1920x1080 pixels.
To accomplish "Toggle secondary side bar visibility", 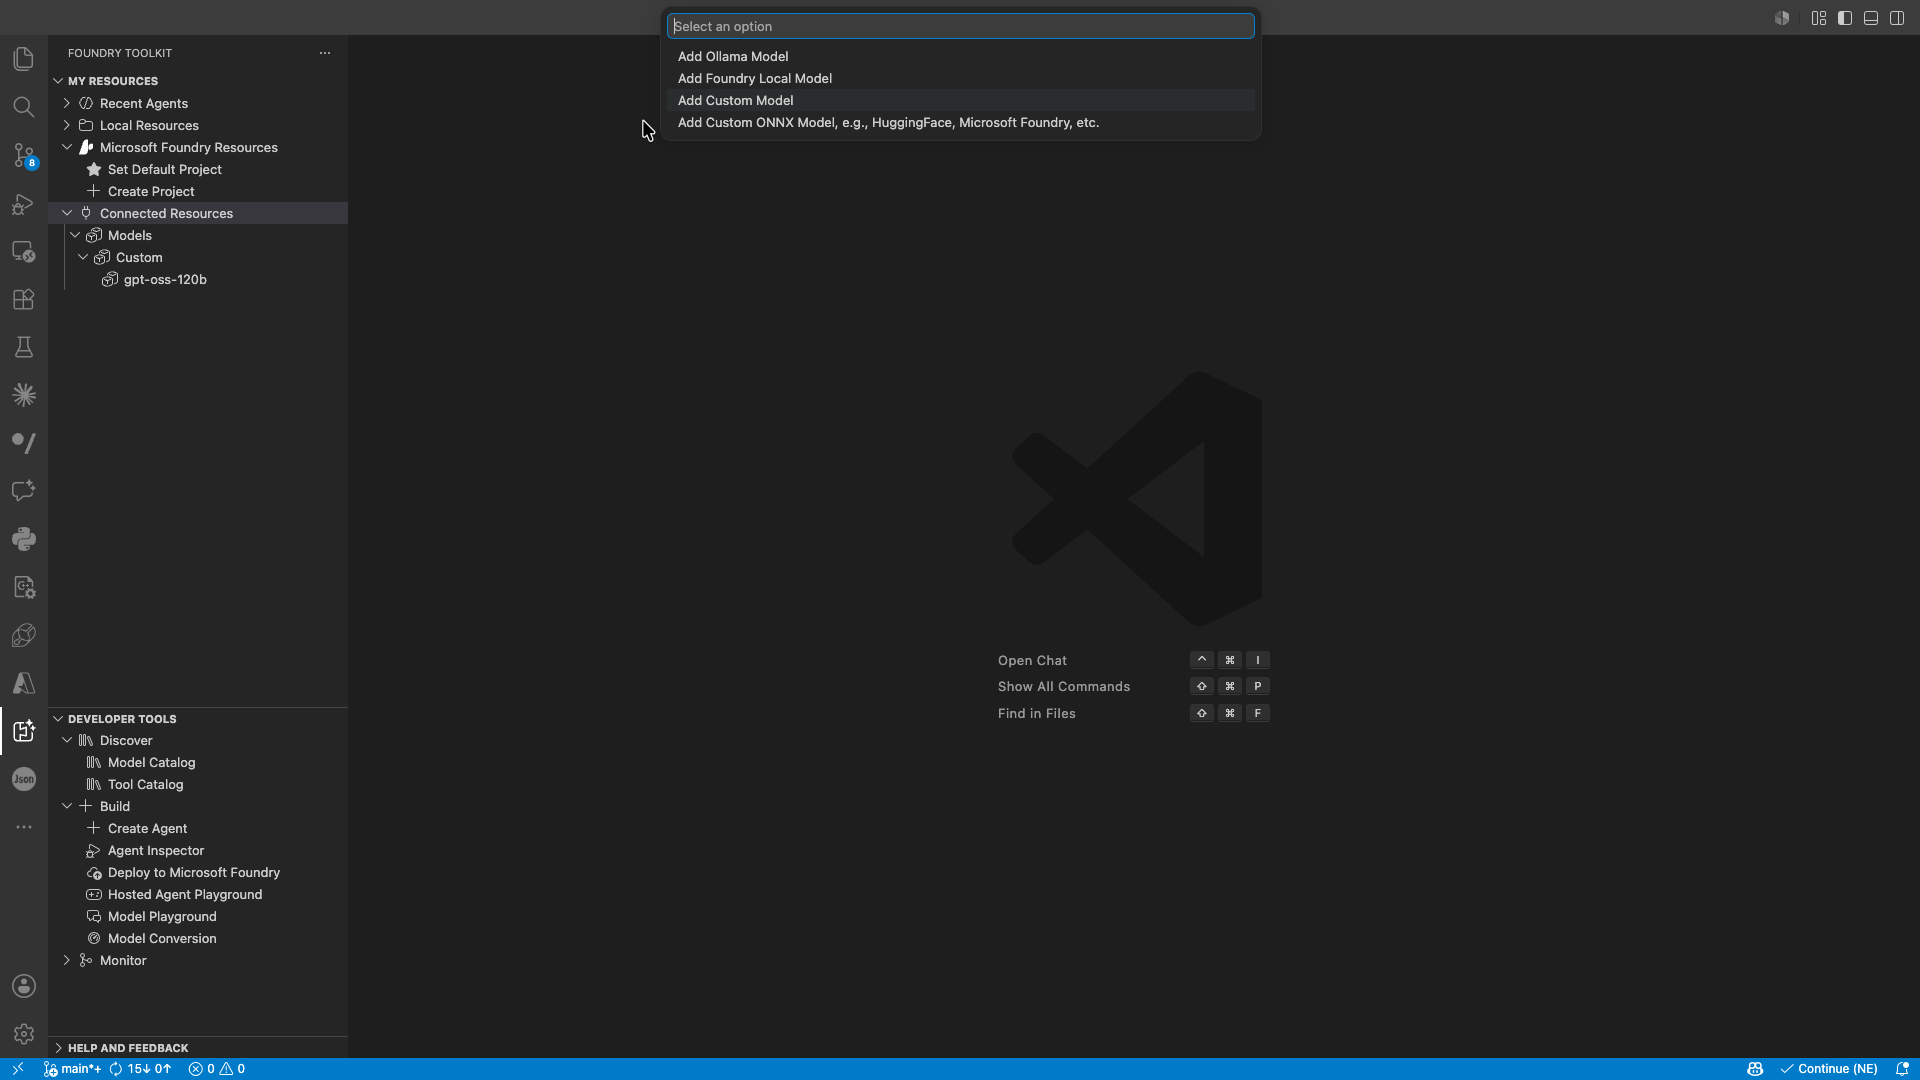I will pos(1897,18).
